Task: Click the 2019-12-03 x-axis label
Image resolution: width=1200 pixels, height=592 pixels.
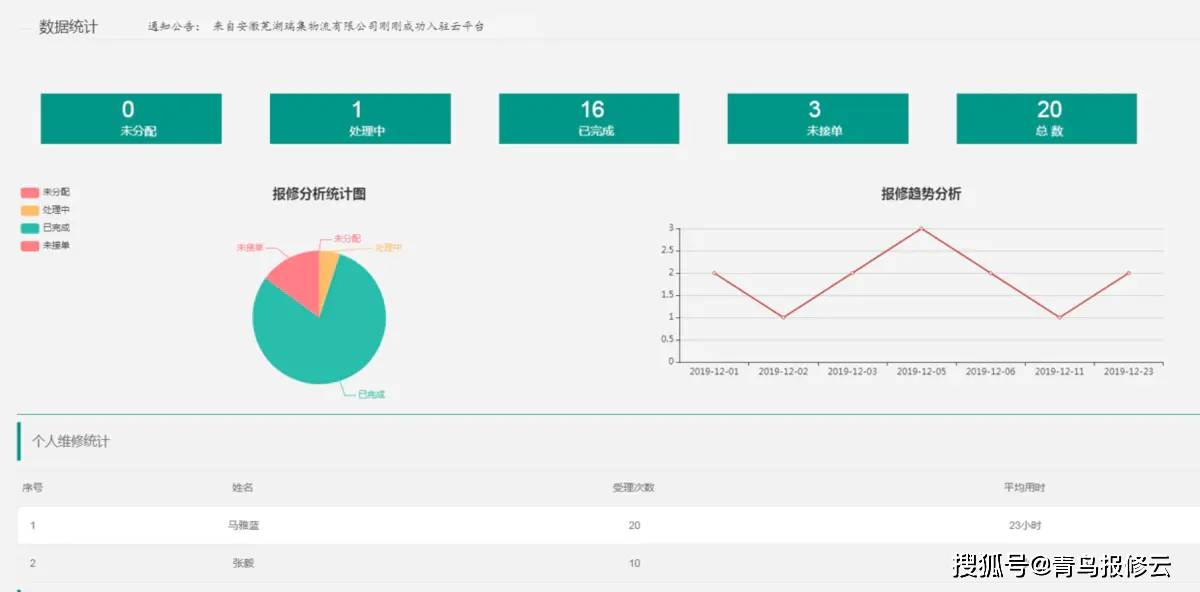Action: tap(852, 371)
